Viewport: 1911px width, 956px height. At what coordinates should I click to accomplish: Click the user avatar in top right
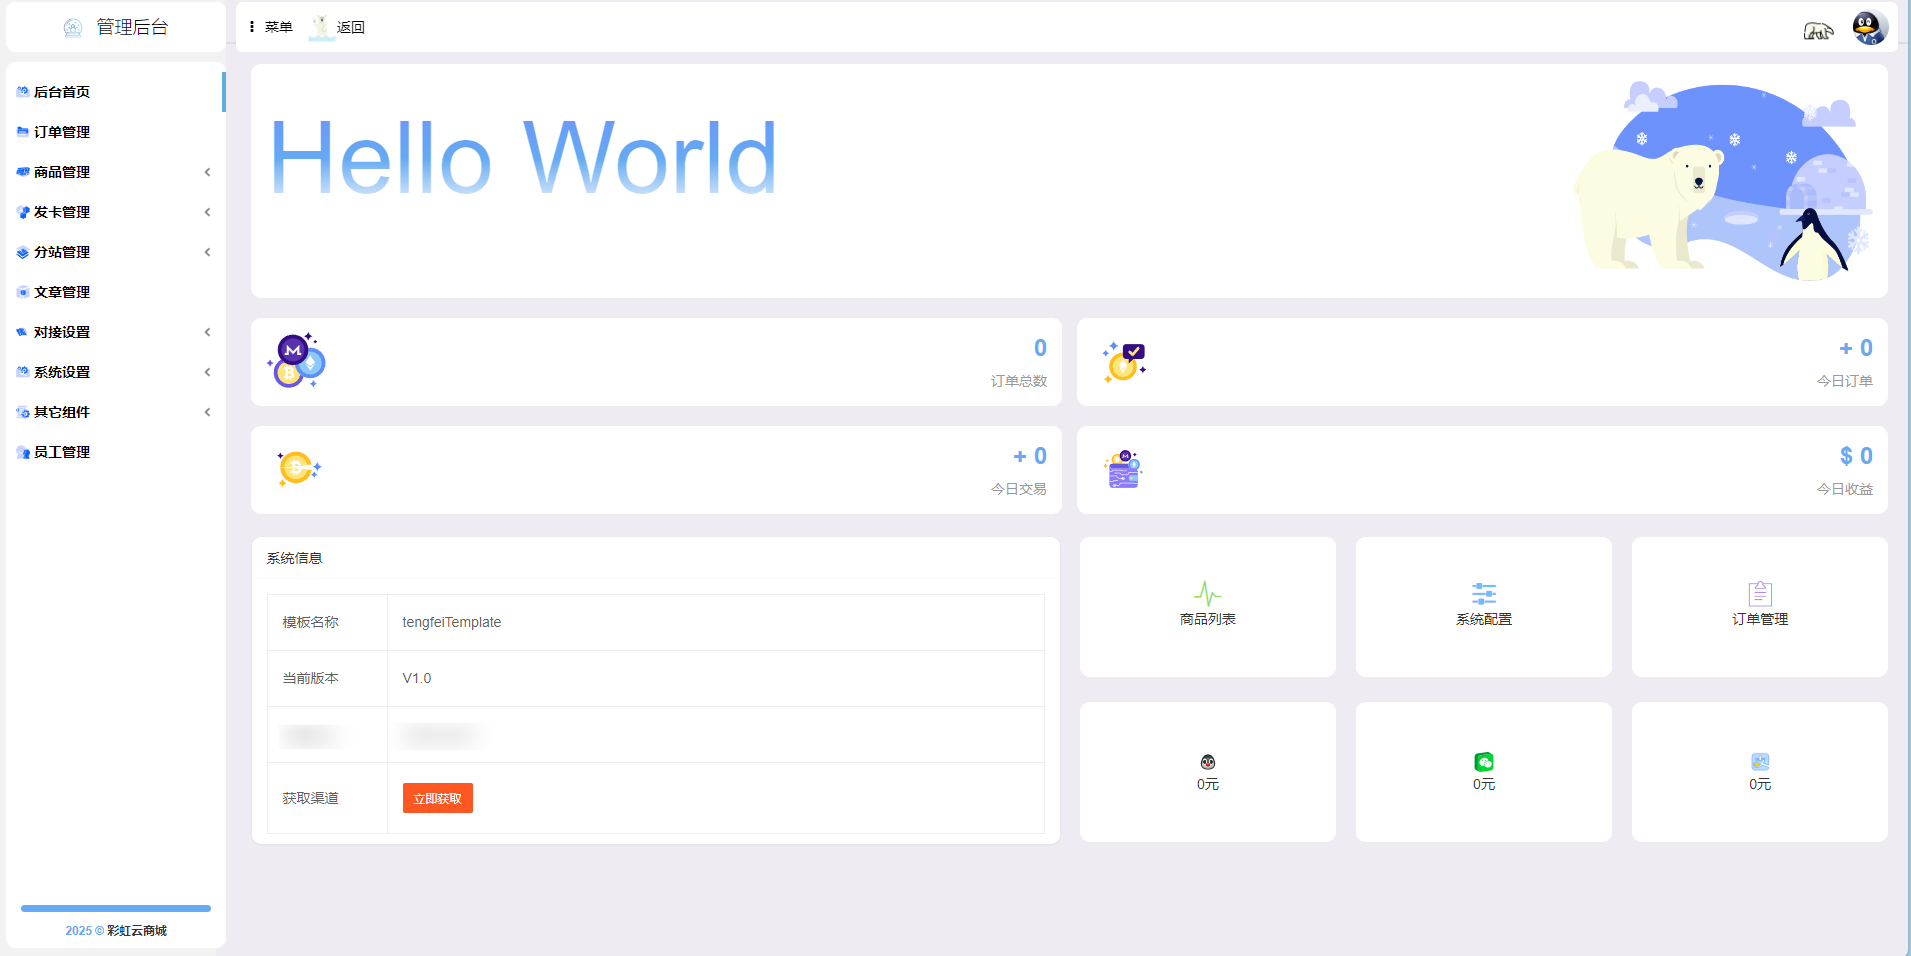[1868, 28]
